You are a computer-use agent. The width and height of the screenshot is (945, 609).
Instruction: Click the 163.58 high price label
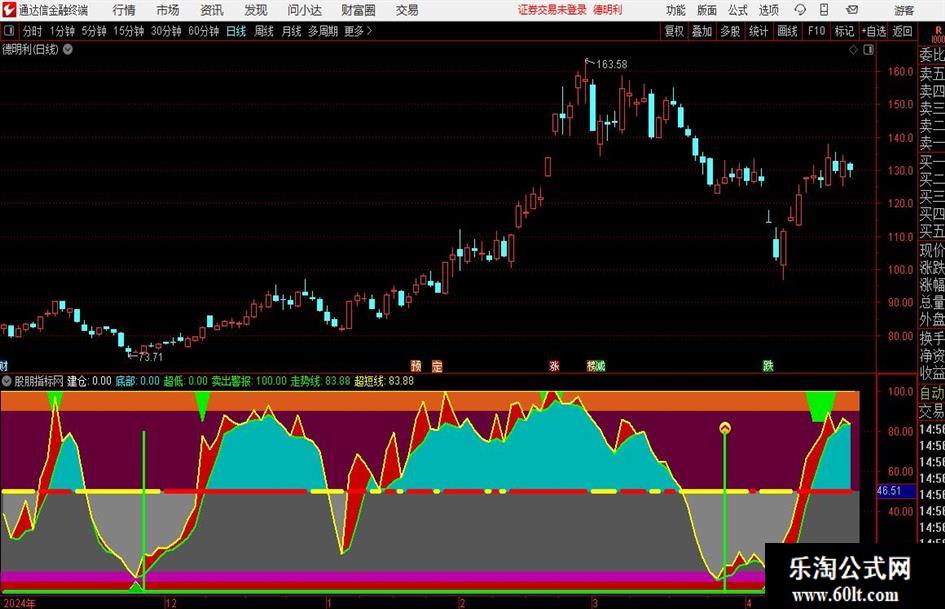pyautogui.click(x=612, y=64)
